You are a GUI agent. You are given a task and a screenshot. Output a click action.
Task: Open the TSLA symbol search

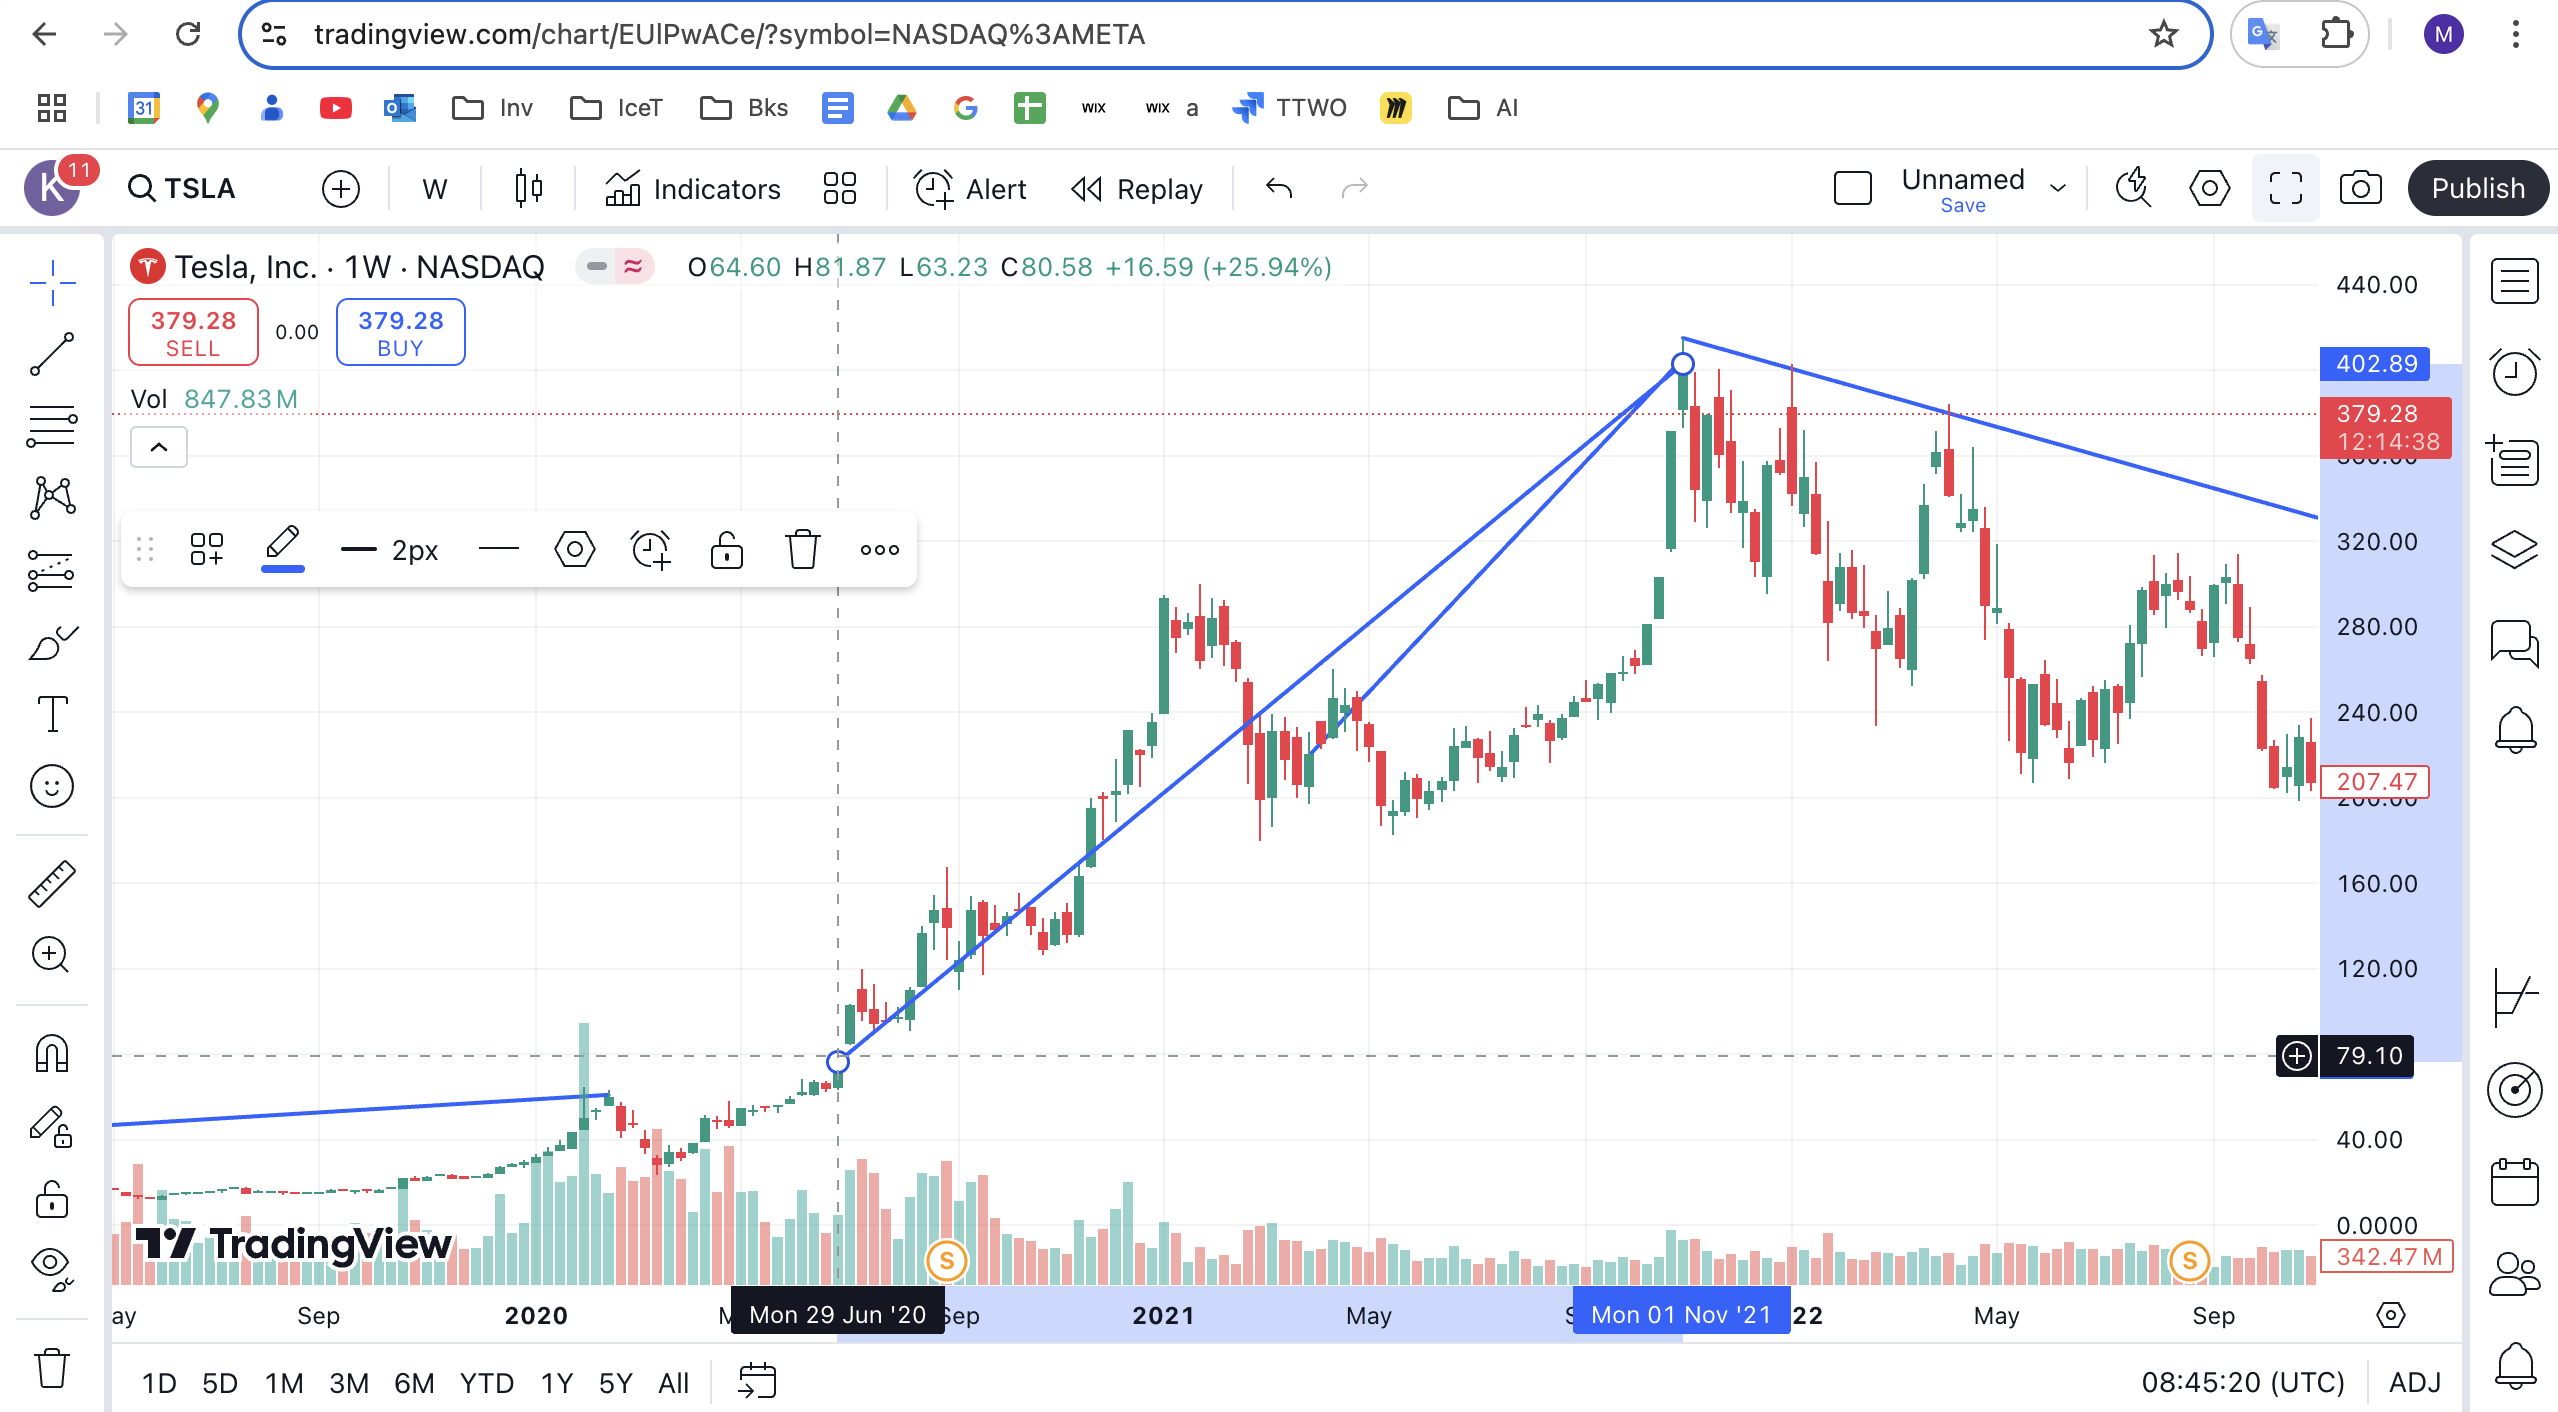183,188
